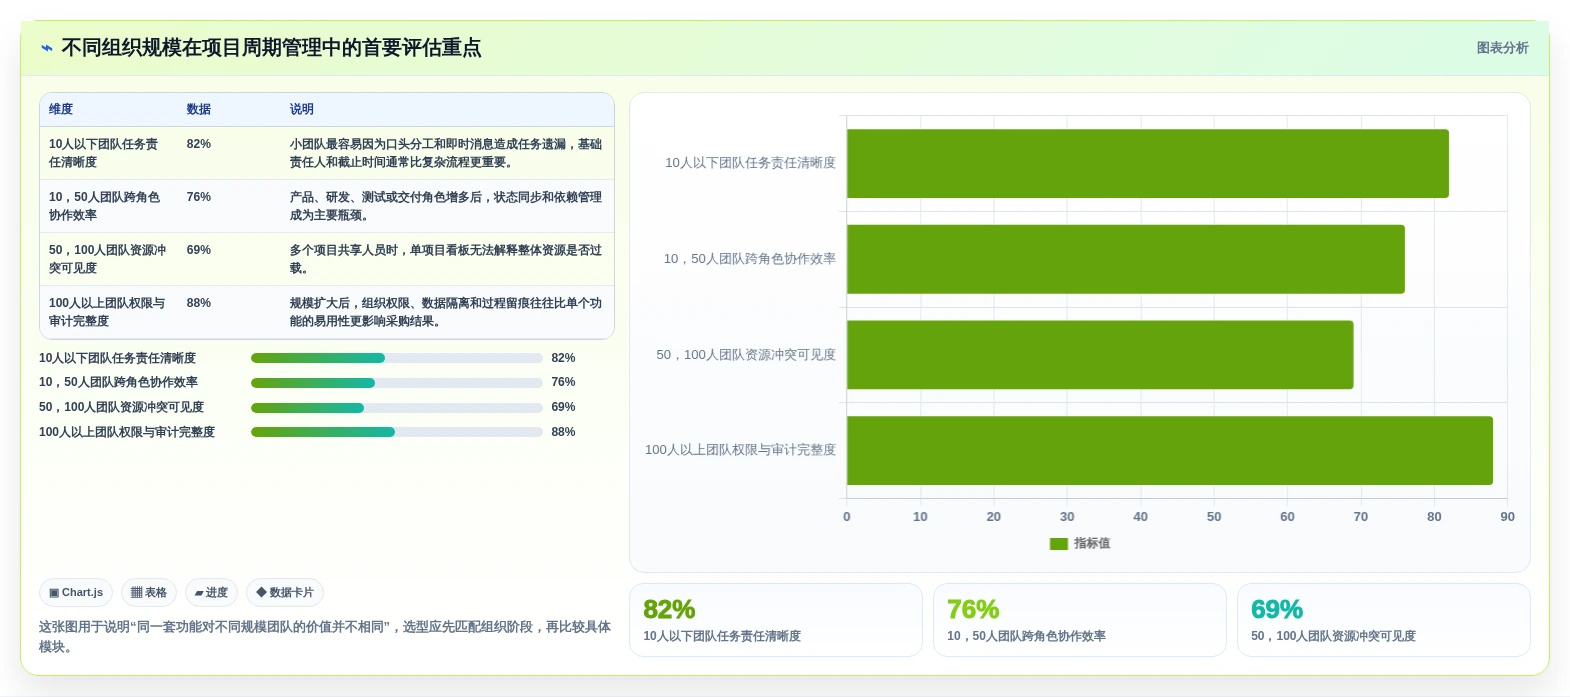This screenshot has height=697, width=1570.
Task: Click the 100人以上团队权限与审计完整度 progress bar
Action: click(396, 432)
